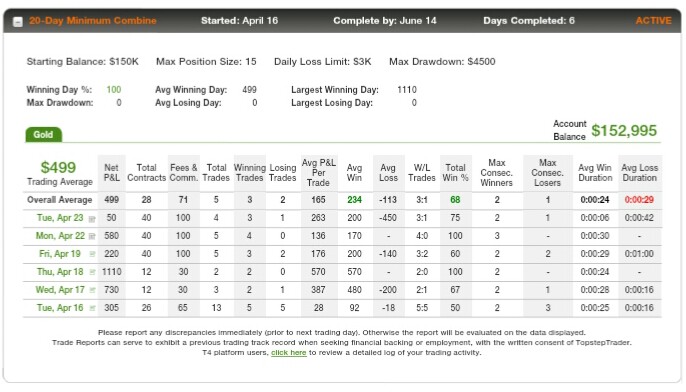Open the Fri, Apr 19 trading day

[x=60, y=254]
